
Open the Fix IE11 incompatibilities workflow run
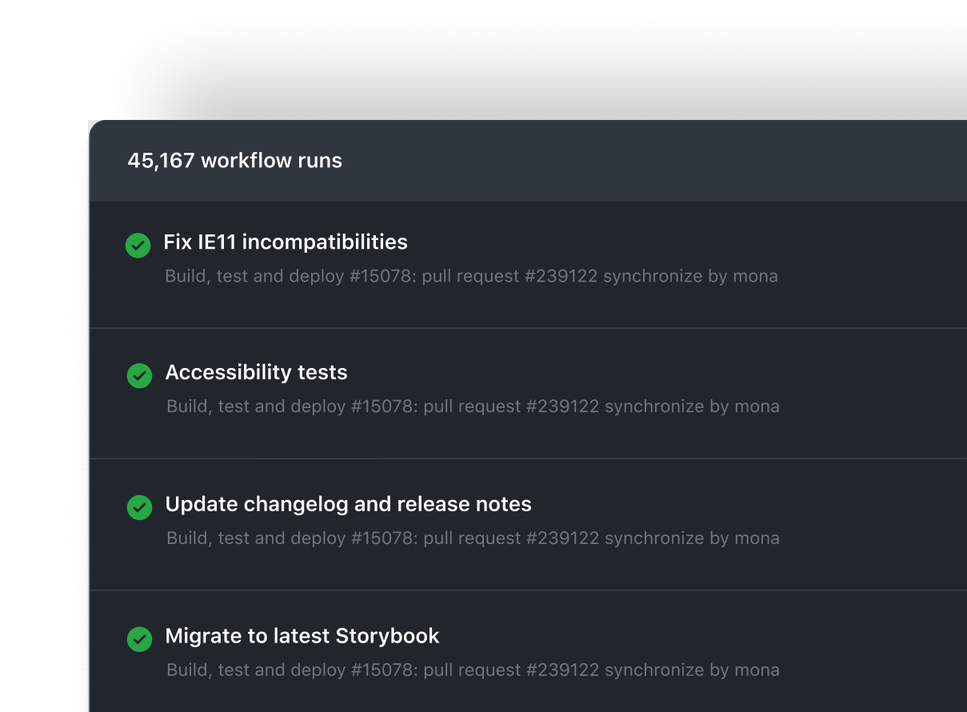point(285,242)
